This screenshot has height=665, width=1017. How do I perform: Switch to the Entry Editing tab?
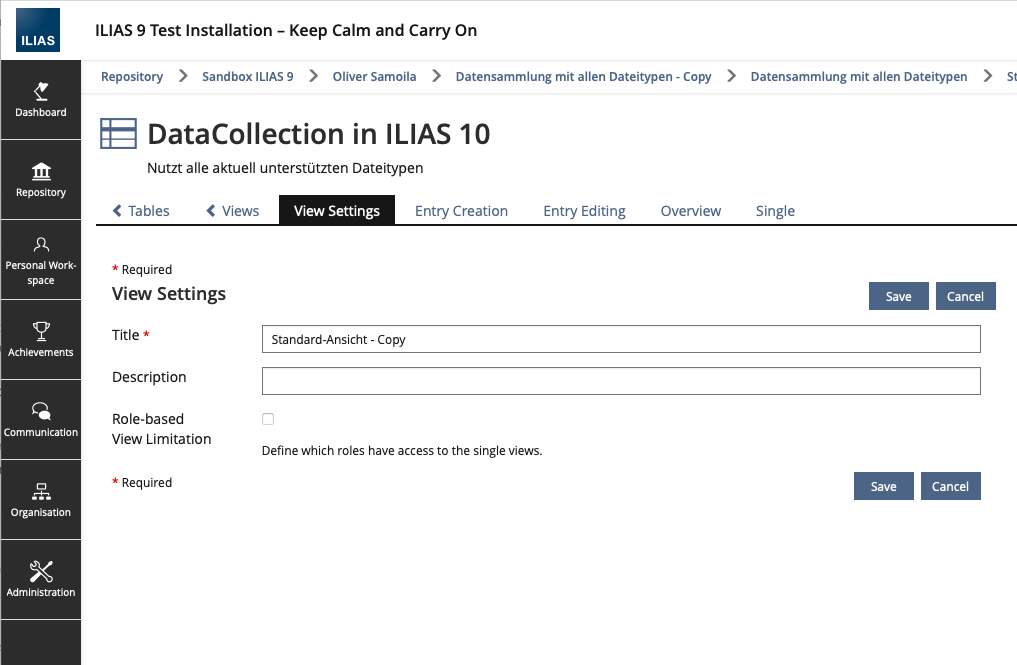(x=584, y=211)
